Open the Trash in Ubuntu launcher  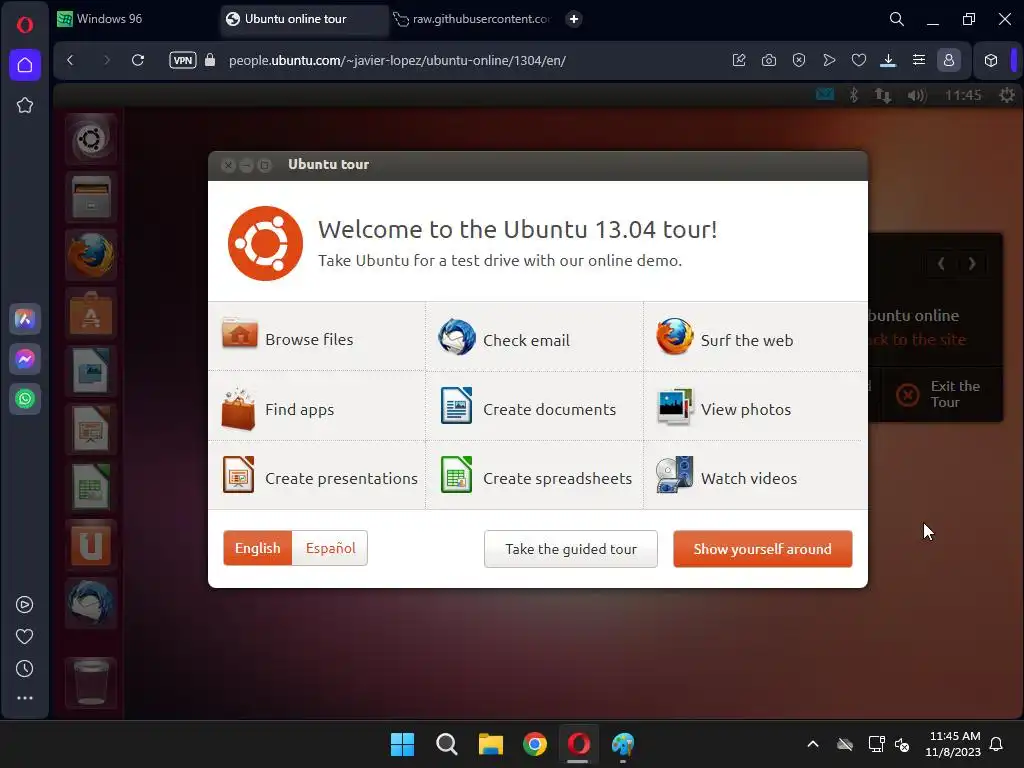coord(91,682)
